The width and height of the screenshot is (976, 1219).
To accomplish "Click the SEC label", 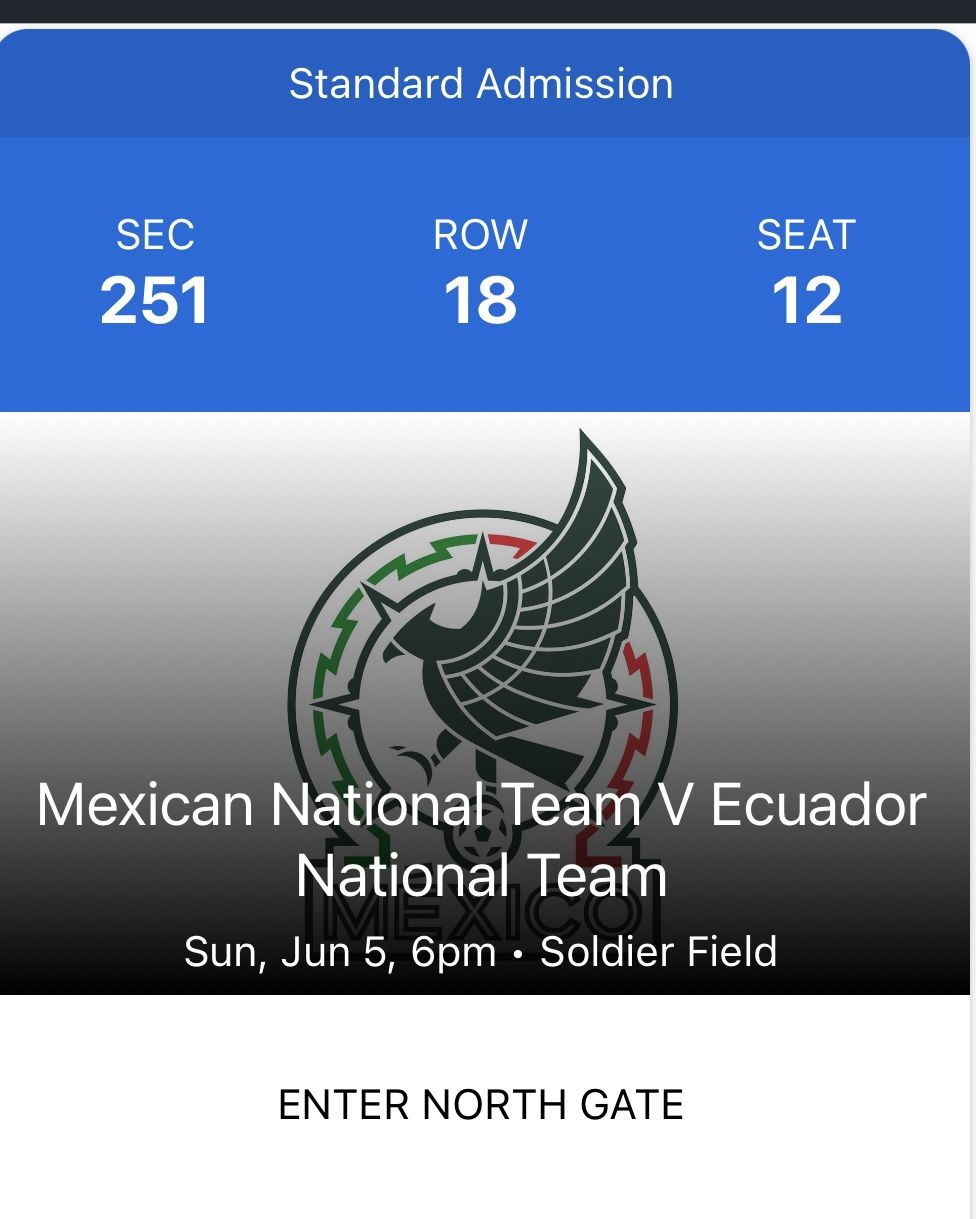I will [x=155, y=235].
